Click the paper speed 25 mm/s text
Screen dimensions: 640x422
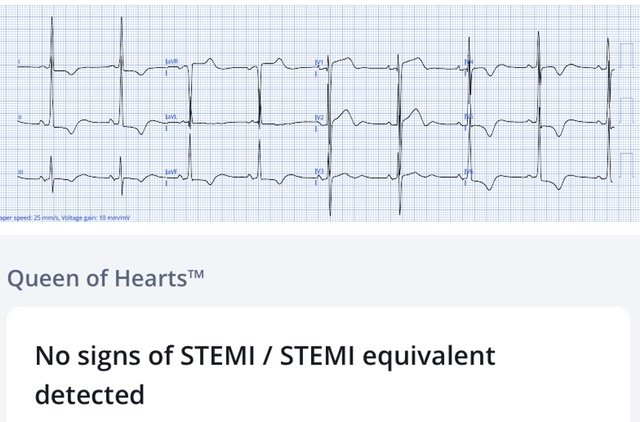pyautogui.click(x=30, y=216)
